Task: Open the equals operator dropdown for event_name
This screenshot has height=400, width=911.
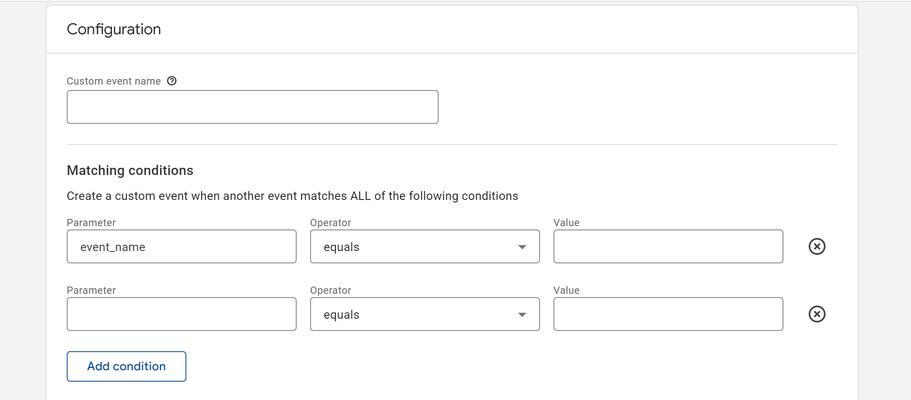Action: [x=424, y=247]
